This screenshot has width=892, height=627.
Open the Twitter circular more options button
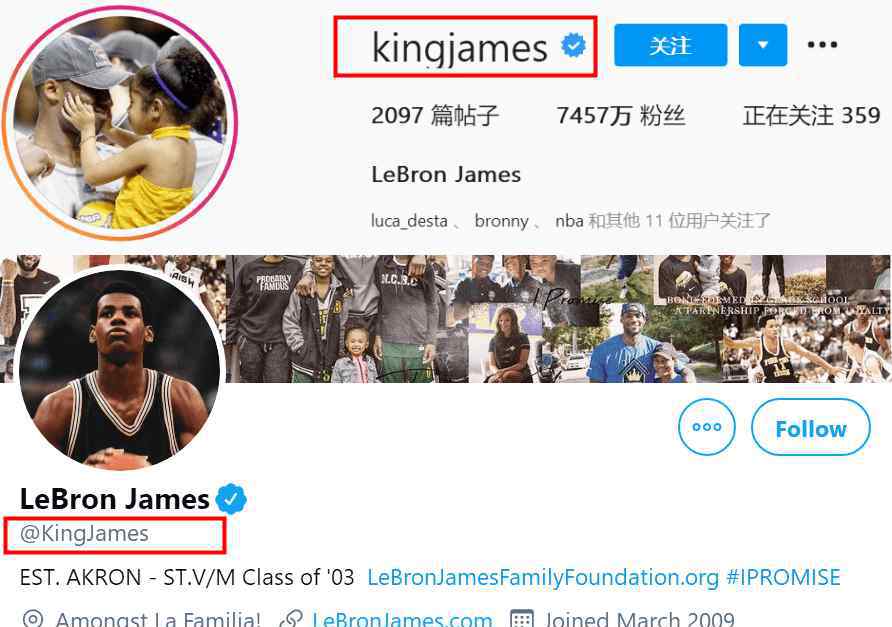coord(707,427)
